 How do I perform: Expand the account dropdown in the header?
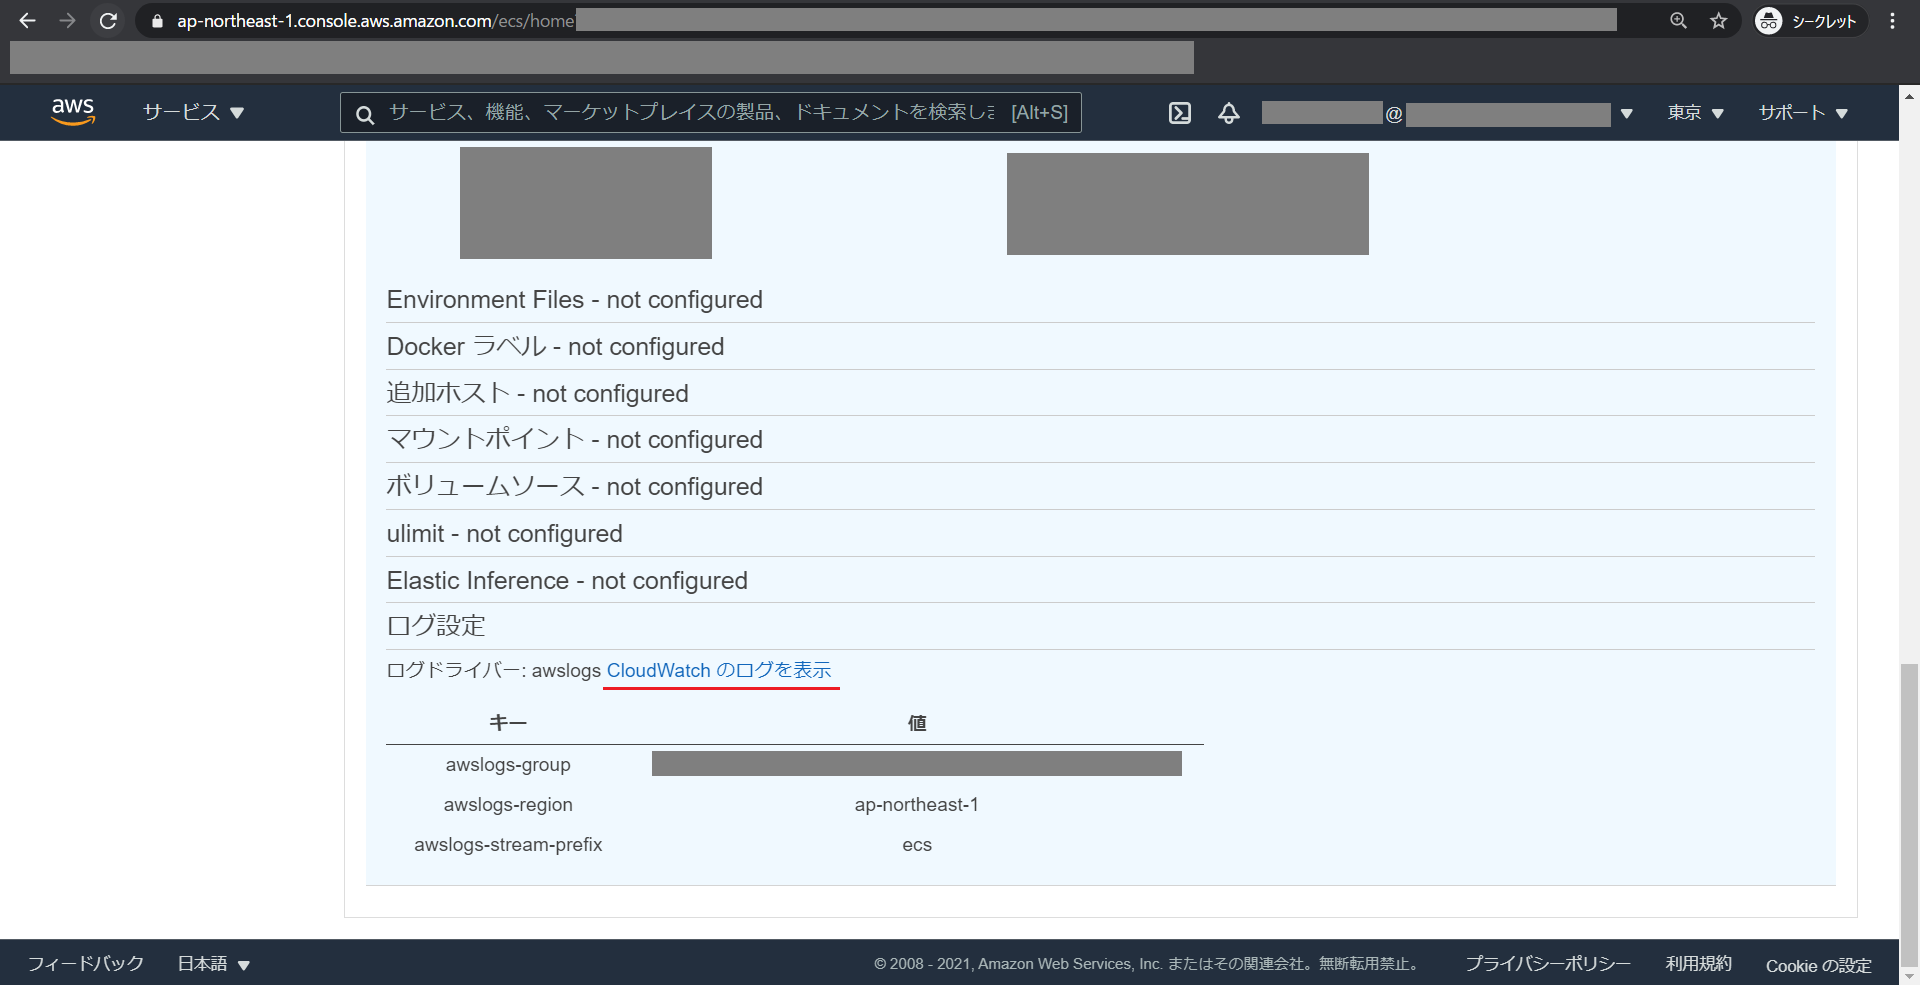click(x=1628, y=113)
